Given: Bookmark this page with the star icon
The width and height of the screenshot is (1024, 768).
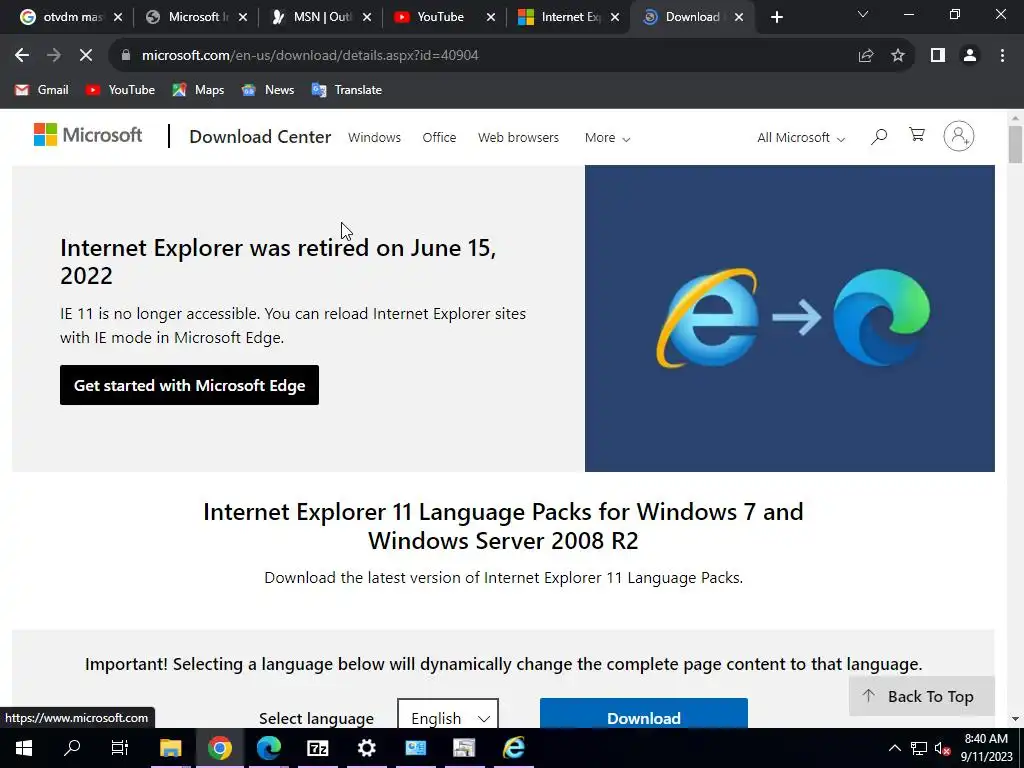Looking at the screenshot, I should (898, 56).
